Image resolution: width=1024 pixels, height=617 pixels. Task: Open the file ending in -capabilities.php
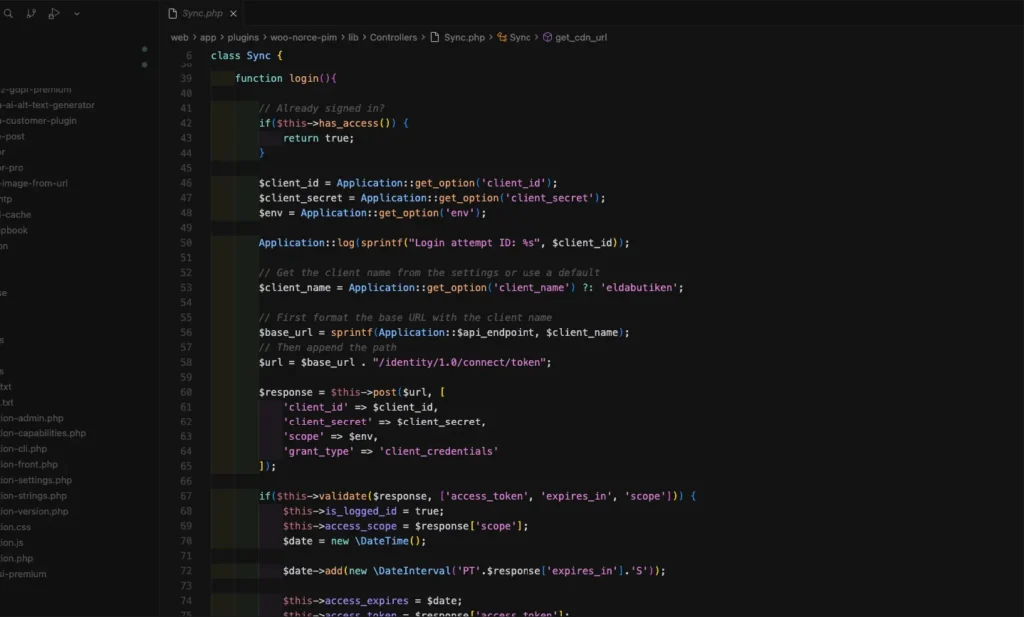42,433
